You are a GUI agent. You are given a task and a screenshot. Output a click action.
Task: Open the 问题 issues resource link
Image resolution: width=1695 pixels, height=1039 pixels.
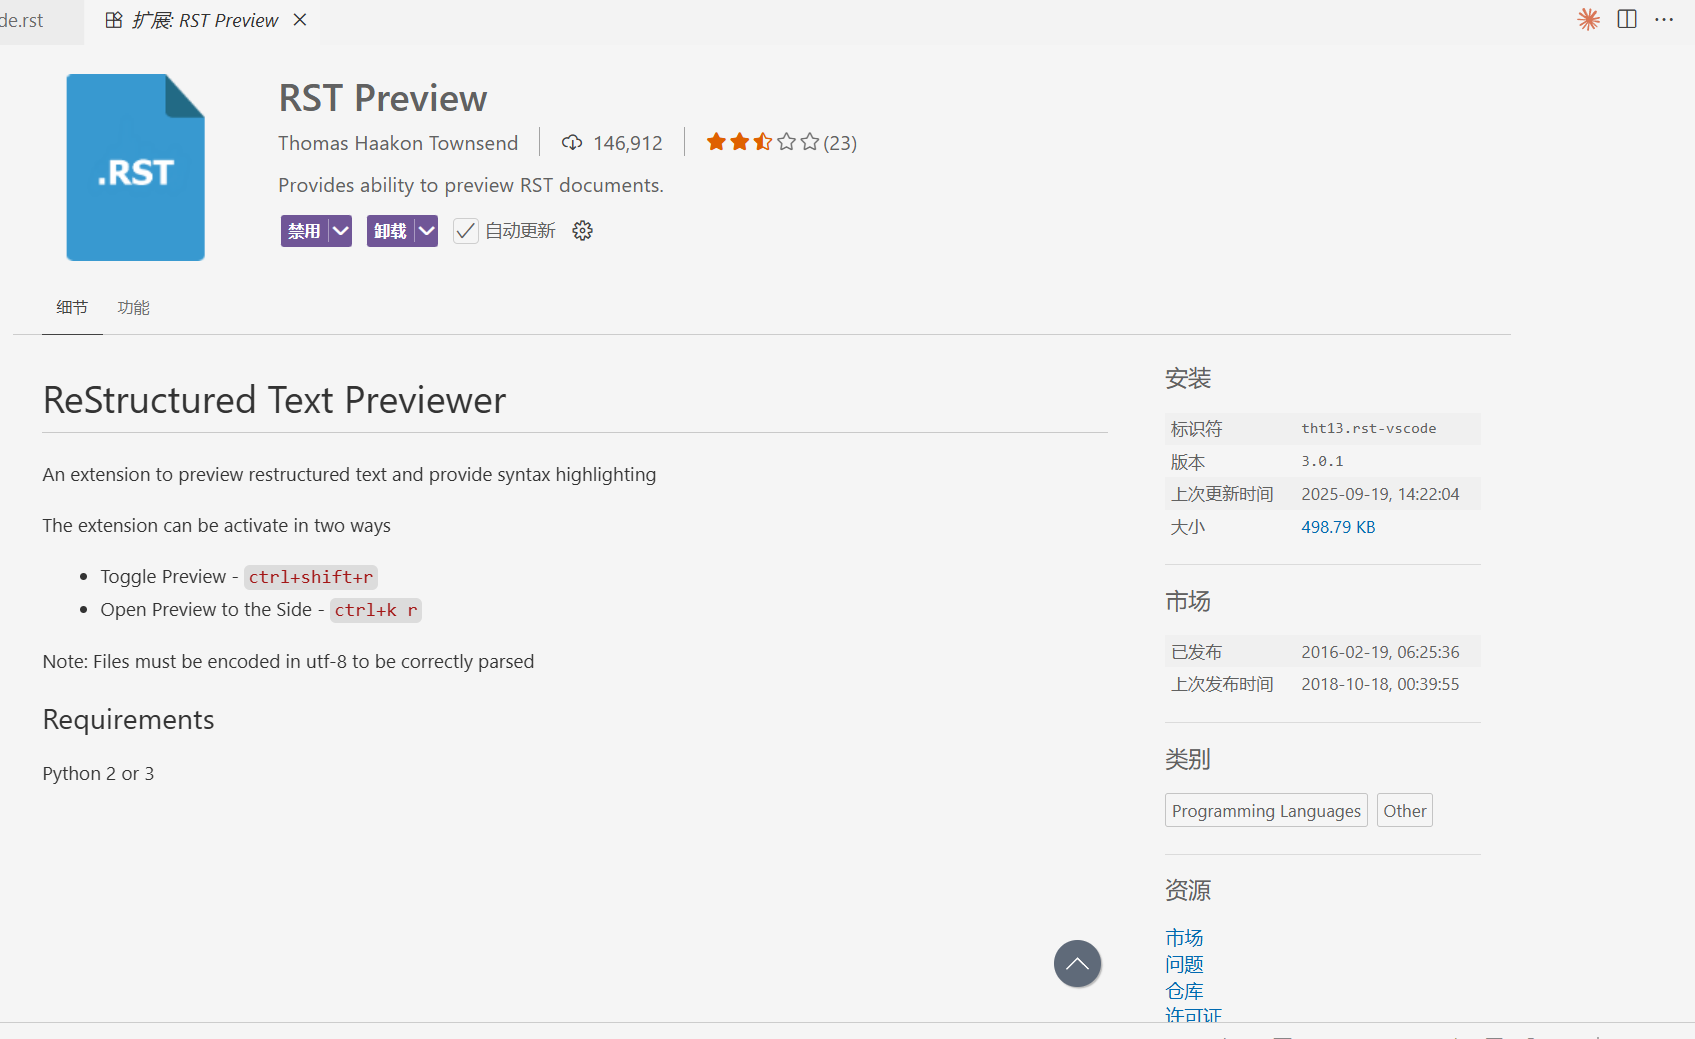click(x=1184, y=965)
